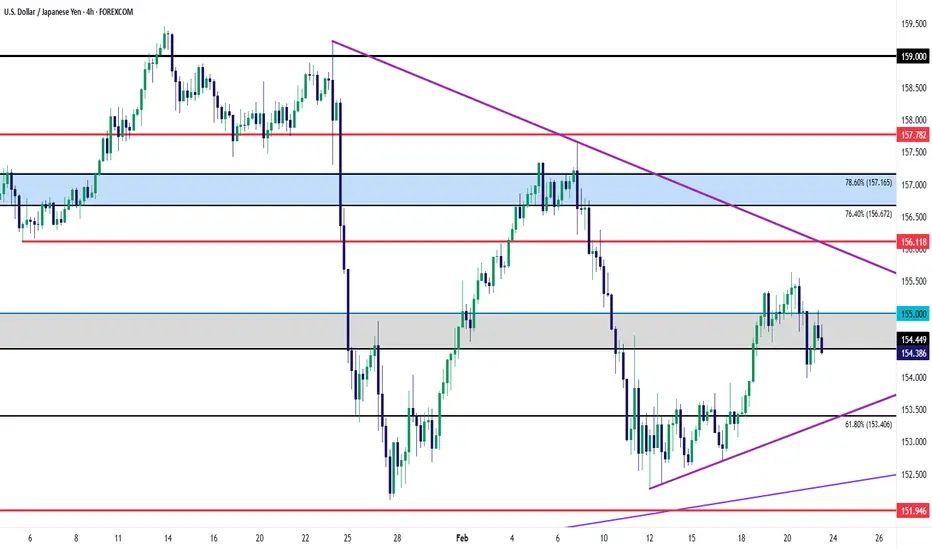
Task: Select the 152.500 price axis tick
Action: click(909, 474)
